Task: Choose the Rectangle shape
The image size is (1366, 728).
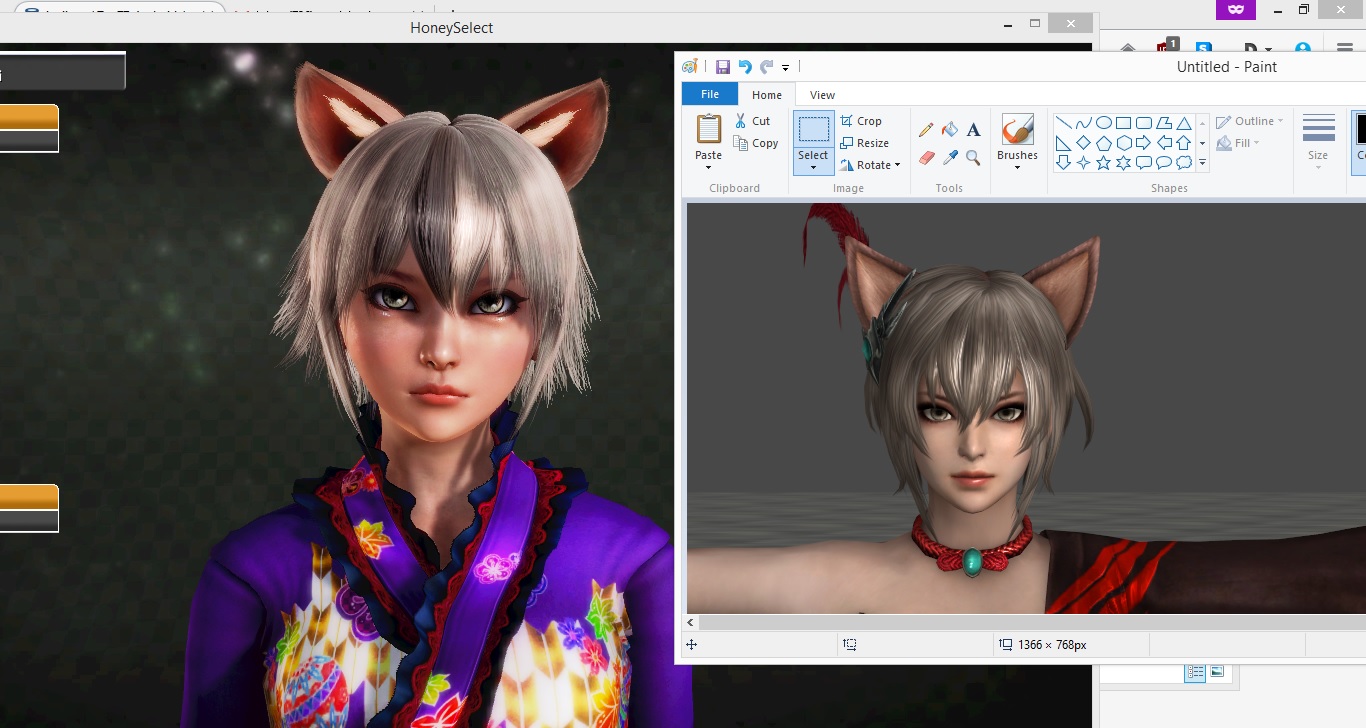Action: coord(1124,123)
